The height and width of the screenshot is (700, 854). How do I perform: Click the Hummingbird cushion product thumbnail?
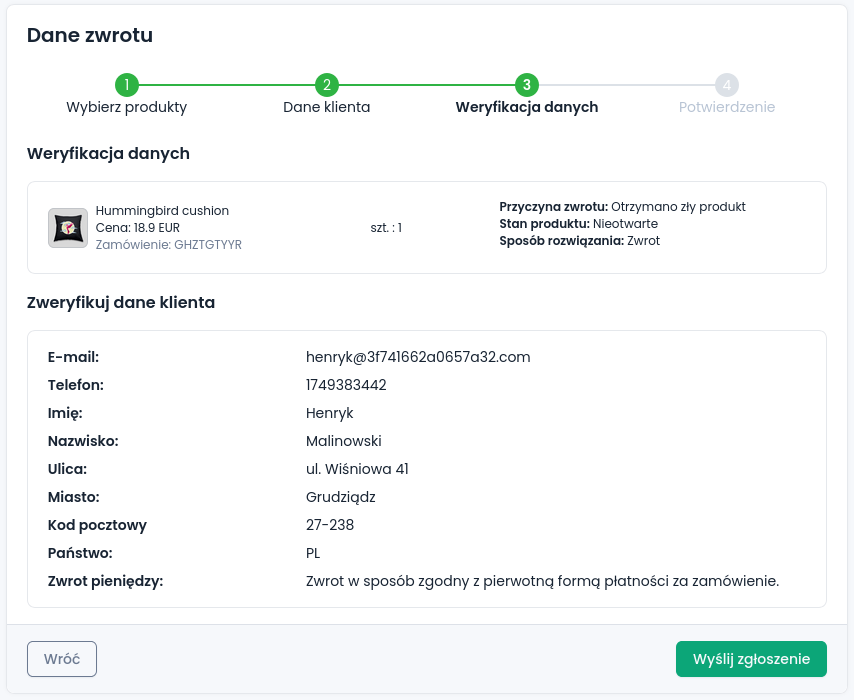(x=68, y=228)
